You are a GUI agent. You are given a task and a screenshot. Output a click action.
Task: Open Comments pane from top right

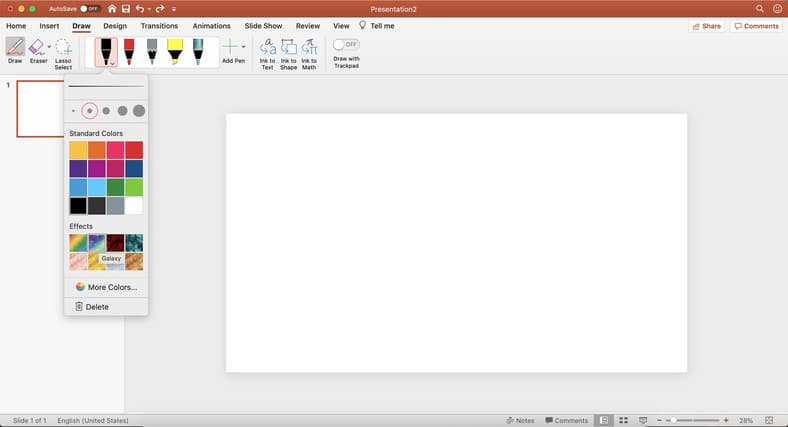(x=756, y=26)
